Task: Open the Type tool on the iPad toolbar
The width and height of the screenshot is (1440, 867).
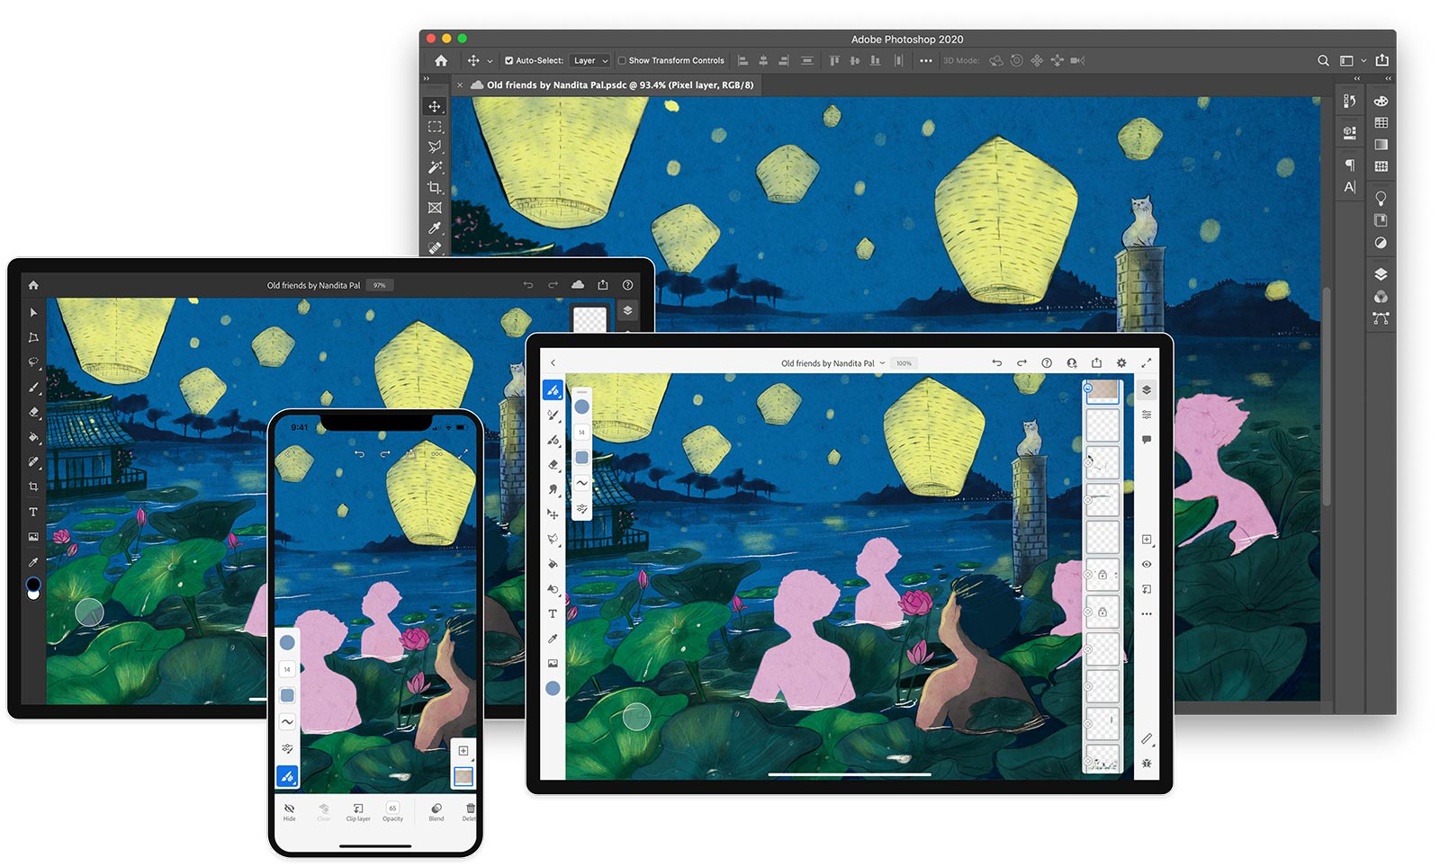Action: point(553,613)
